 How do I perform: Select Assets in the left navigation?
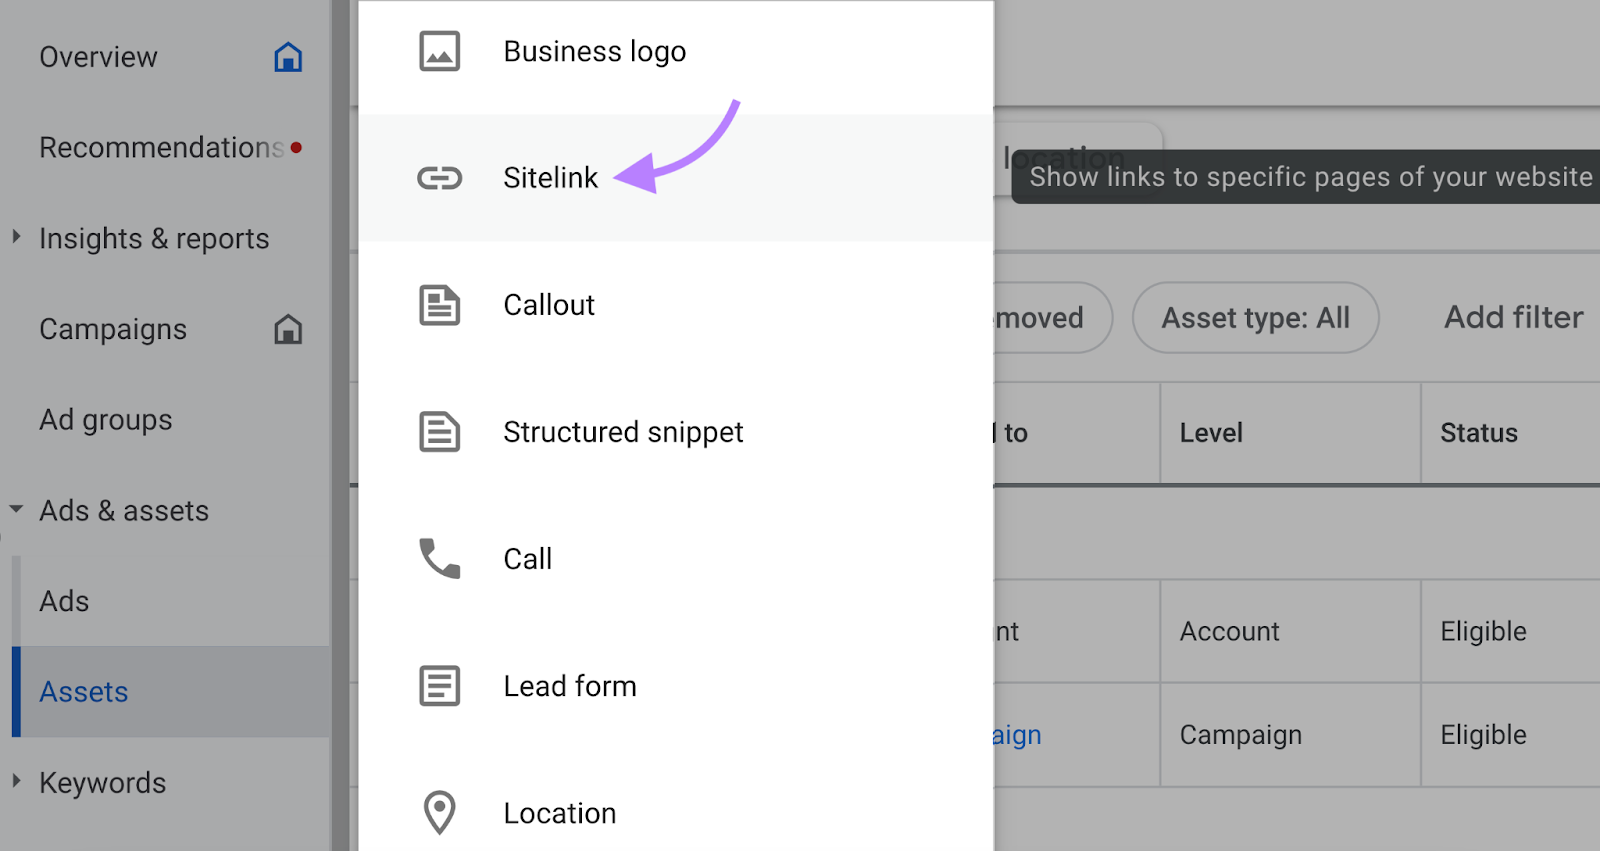coord(84,692)
